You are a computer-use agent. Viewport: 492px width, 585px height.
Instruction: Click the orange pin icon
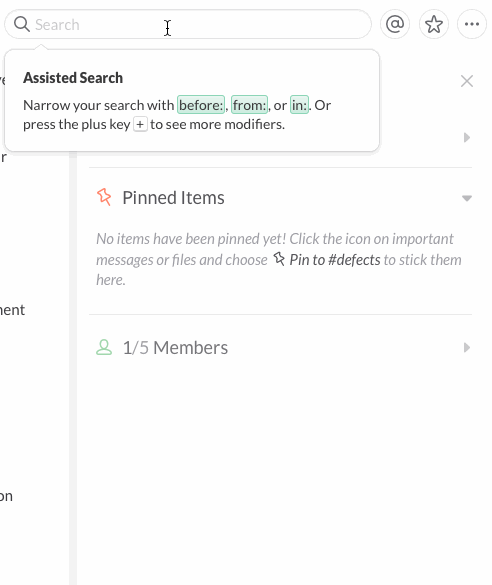pos(104,197)
